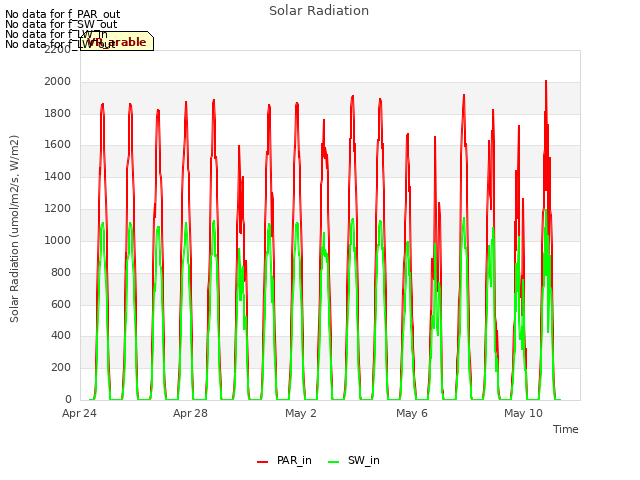Click the 600 y-axis tick label

(x=61, y=304)
